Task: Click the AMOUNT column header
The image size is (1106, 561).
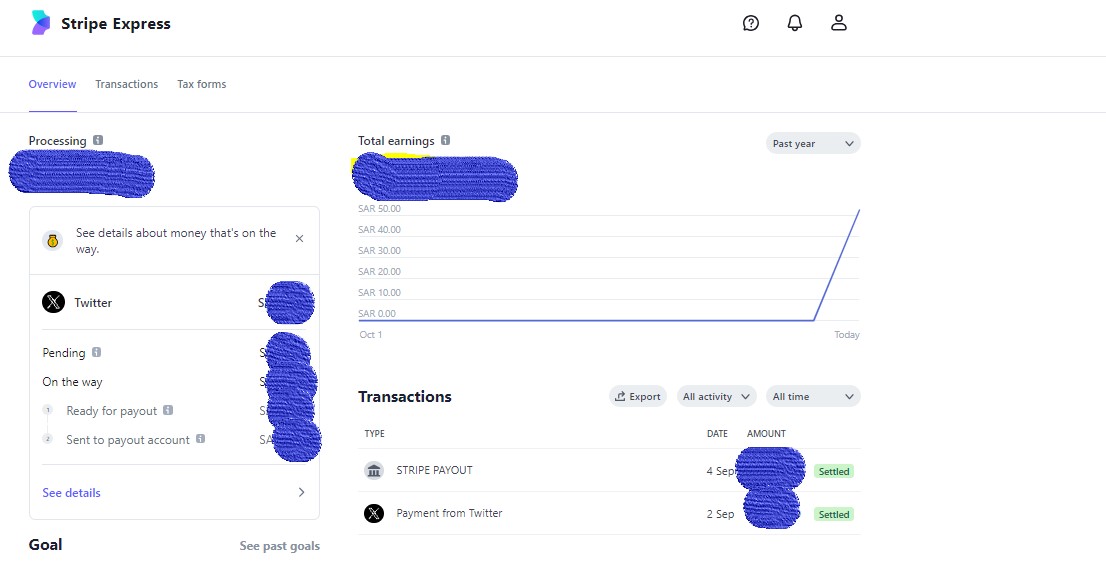Action: [766, 433]
